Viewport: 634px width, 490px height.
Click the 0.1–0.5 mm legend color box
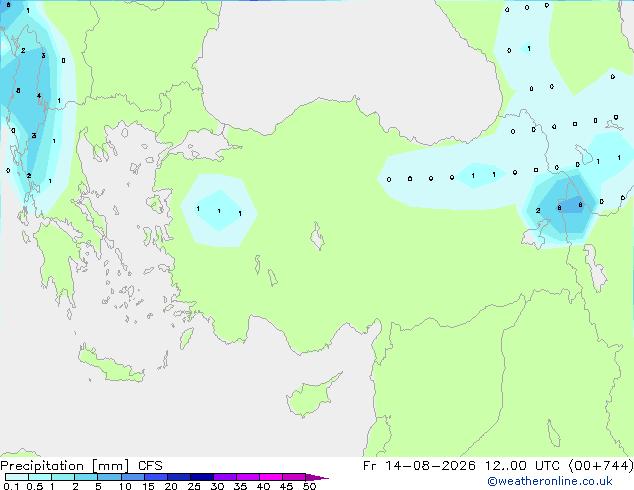(x=17, y=477)
